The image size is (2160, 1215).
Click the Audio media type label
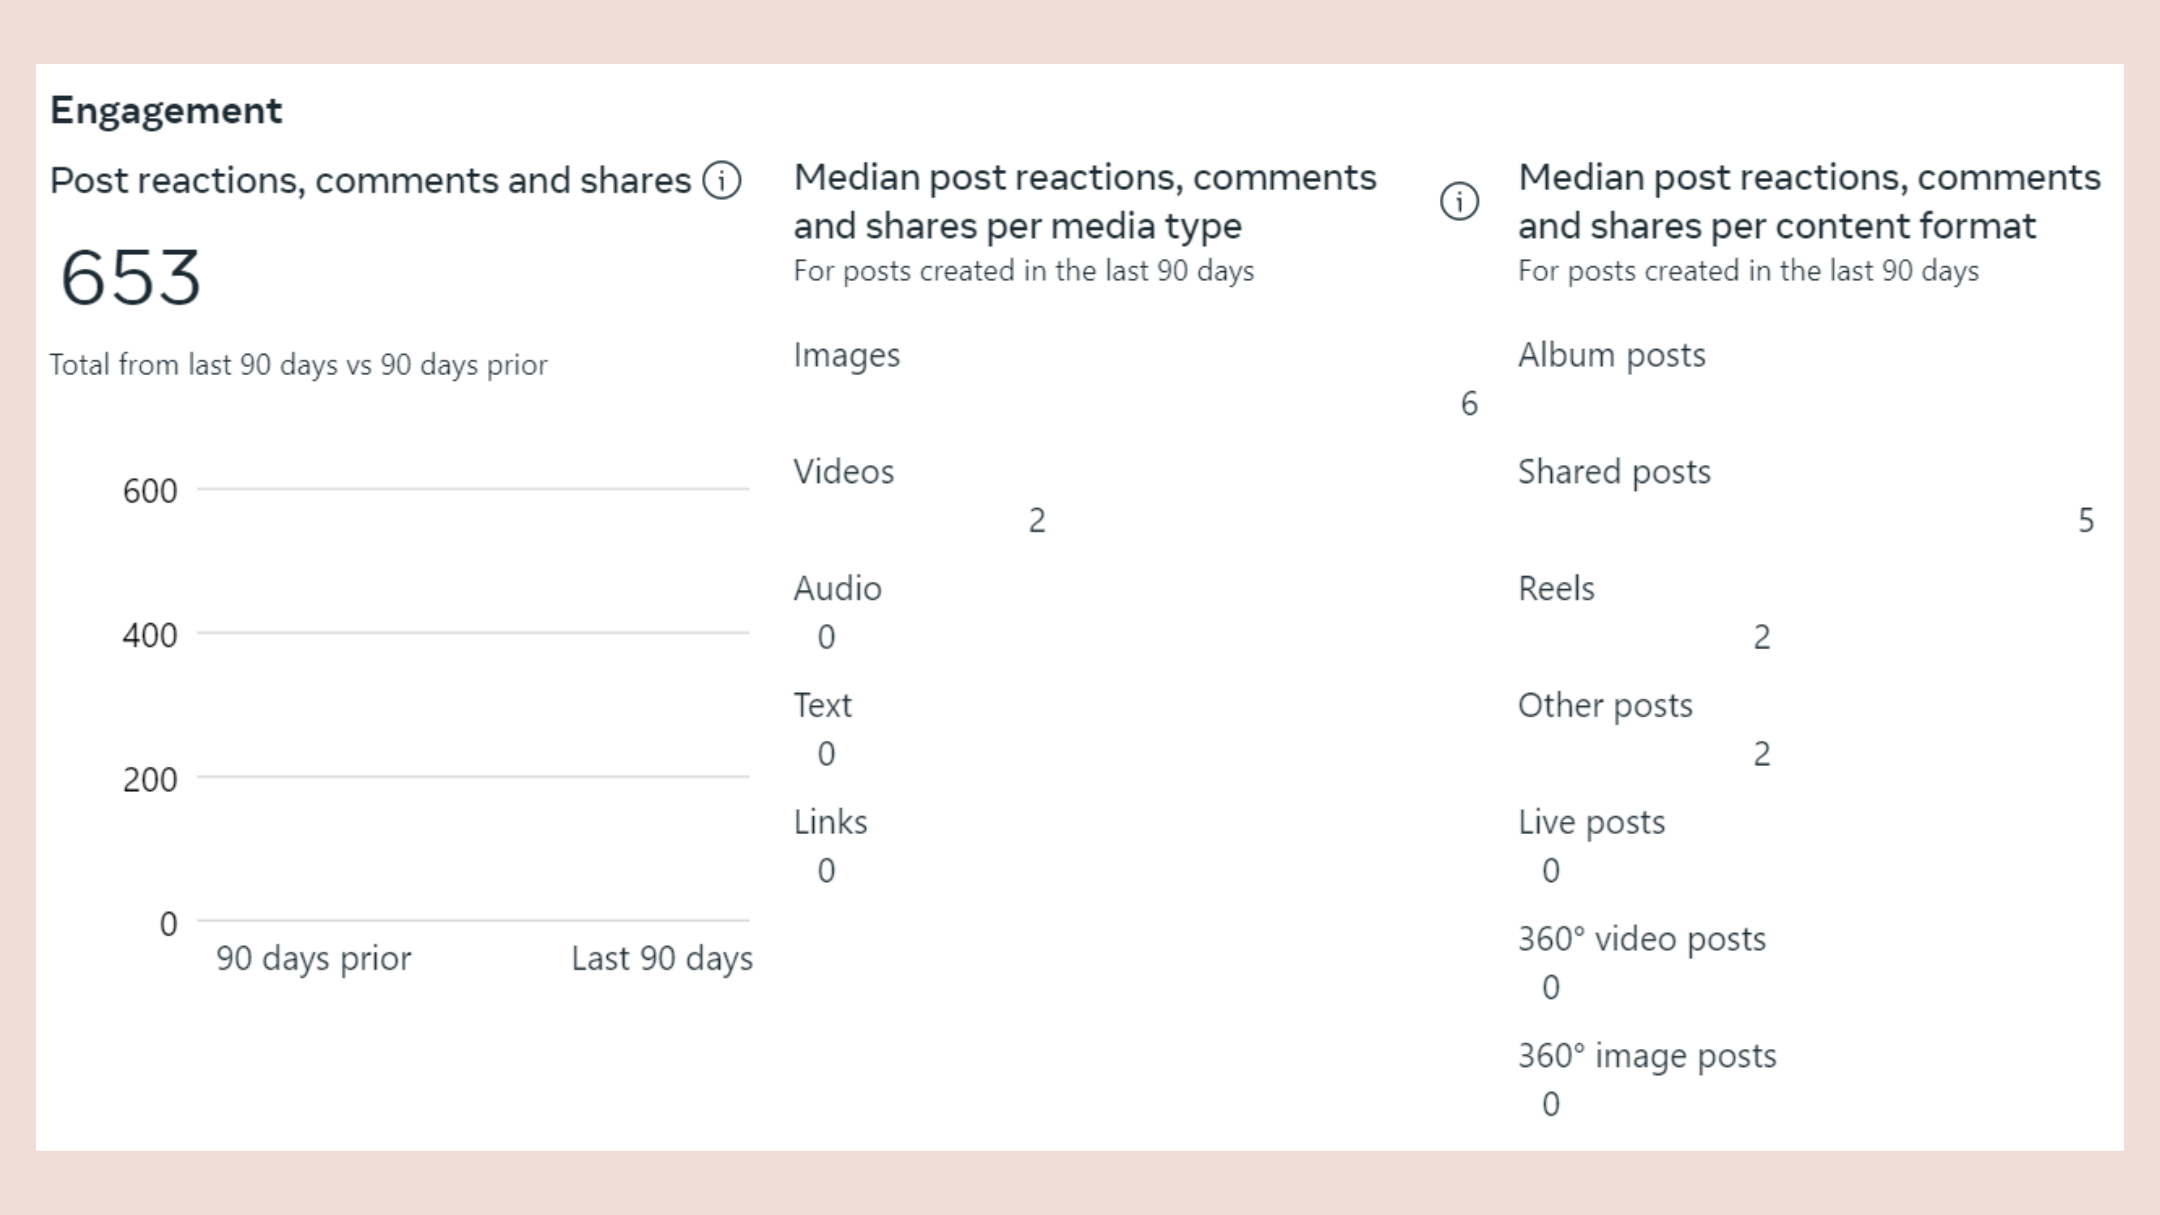coord(837,589)
